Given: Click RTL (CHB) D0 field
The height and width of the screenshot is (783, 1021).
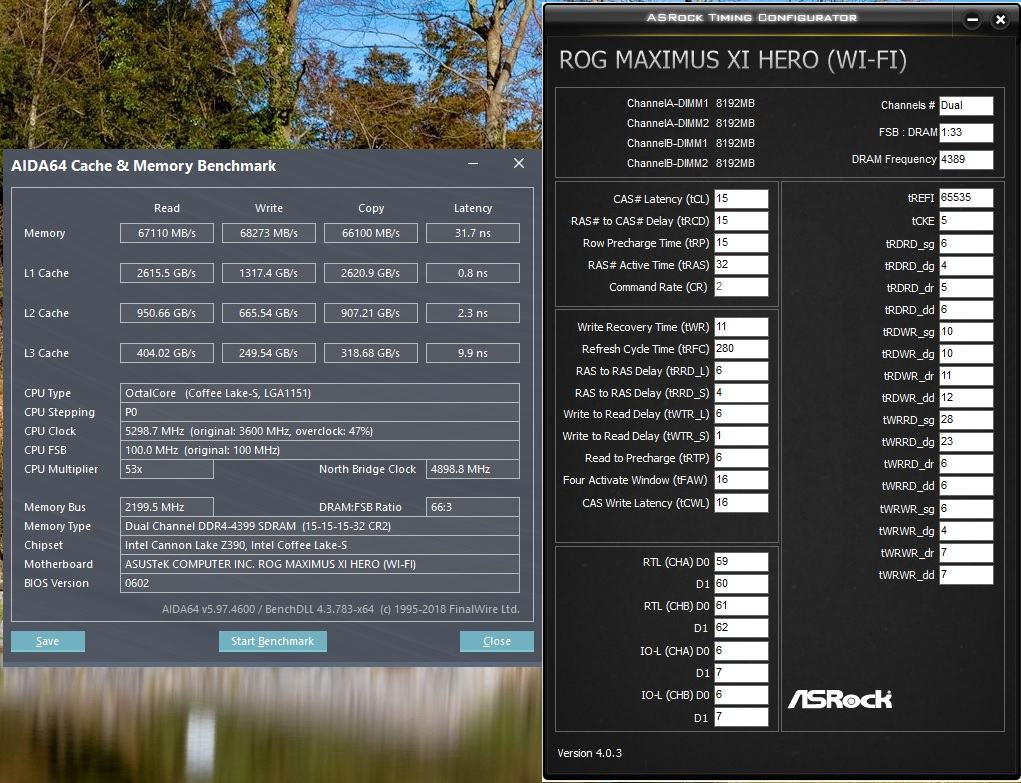Looking at the screenshot, I should click(x=741, y=606).
